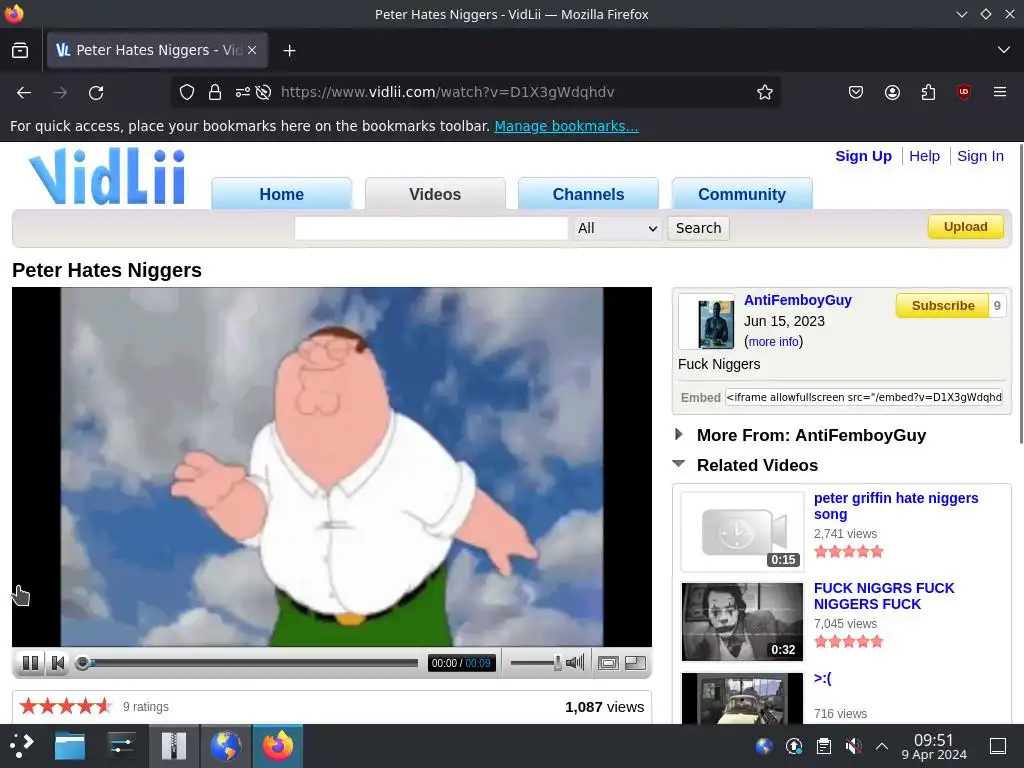Open the file manager taskbar icon
The width and height of the screenshot is (1024, 768).
point(70,745)
